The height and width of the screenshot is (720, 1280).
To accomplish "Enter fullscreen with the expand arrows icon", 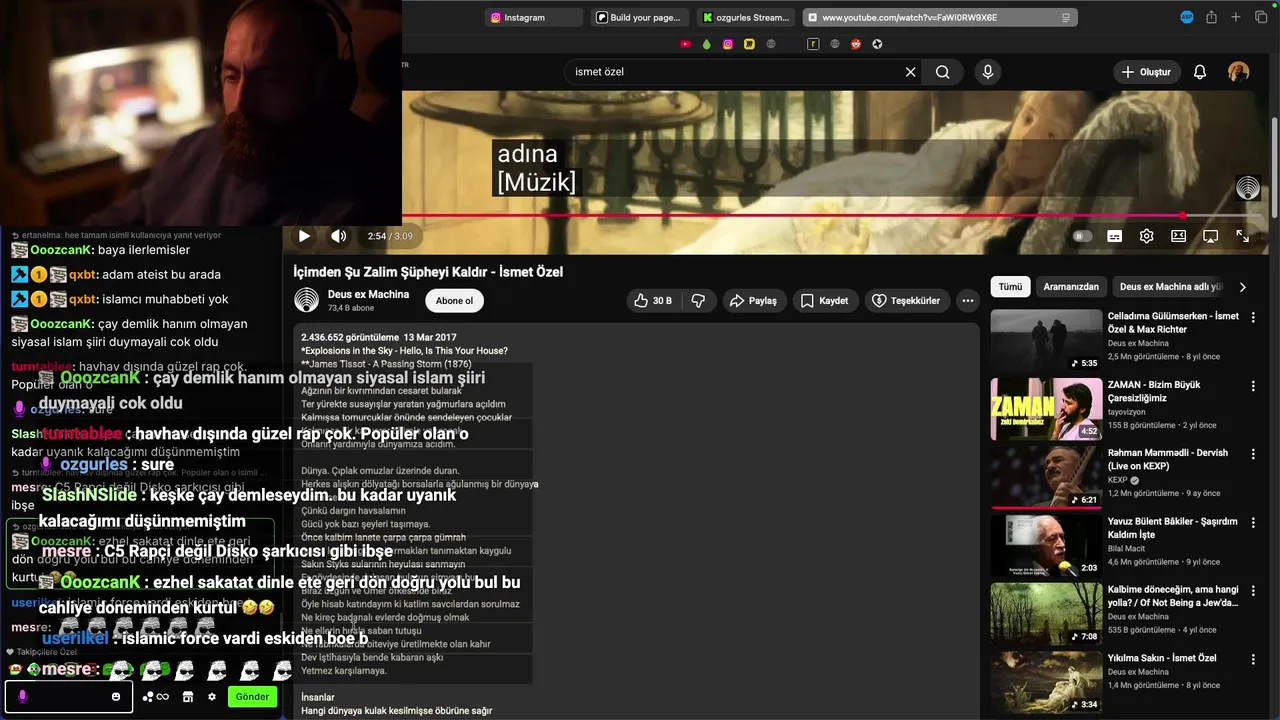I will [1242, 236].
